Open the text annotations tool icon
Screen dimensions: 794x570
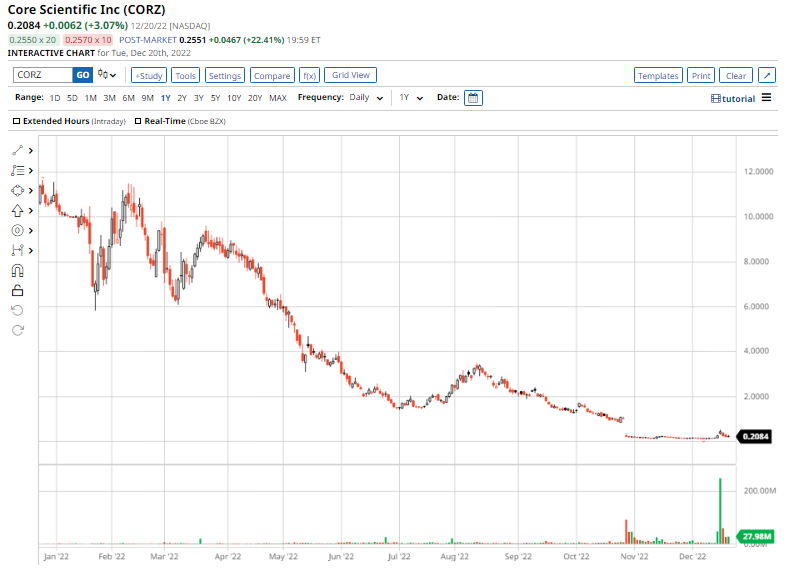coord(18,171)
